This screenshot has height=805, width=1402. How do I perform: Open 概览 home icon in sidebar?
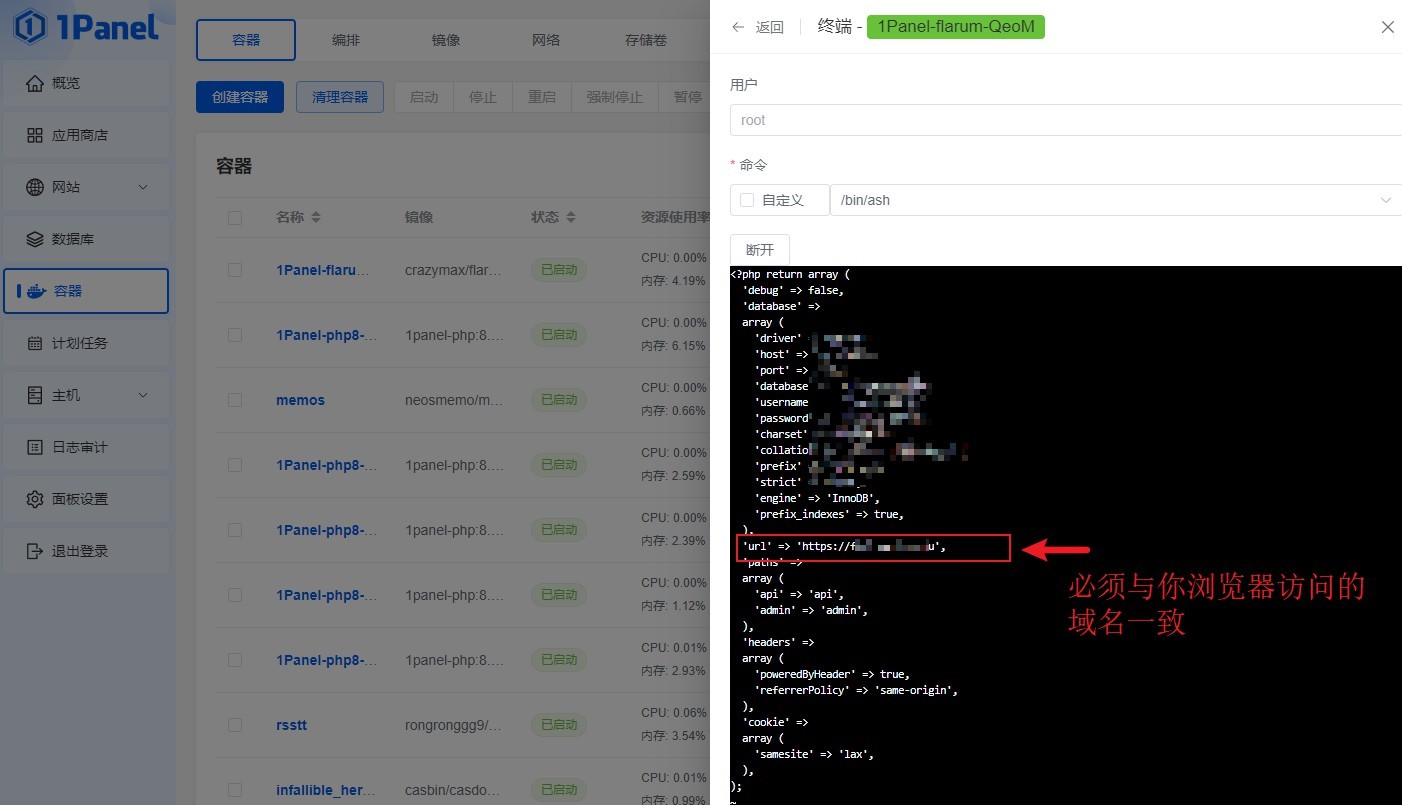[x=35, y=83]
